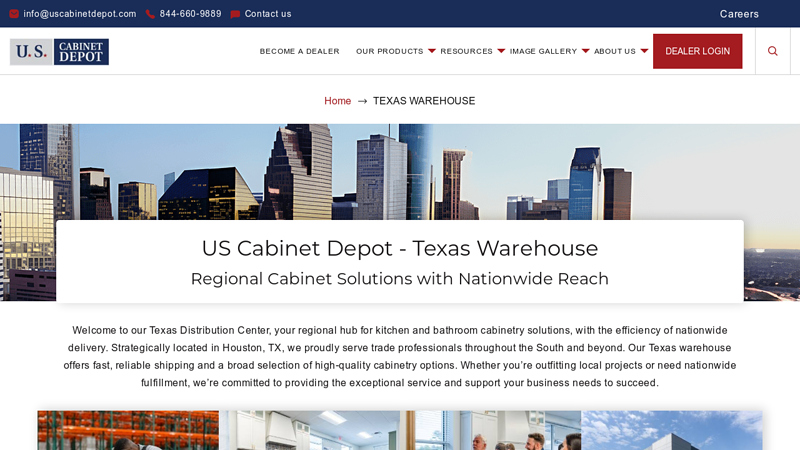The width and height of the screenshot is (800, 450).
Task: Open the Contact us link
Action: [268, 14]
